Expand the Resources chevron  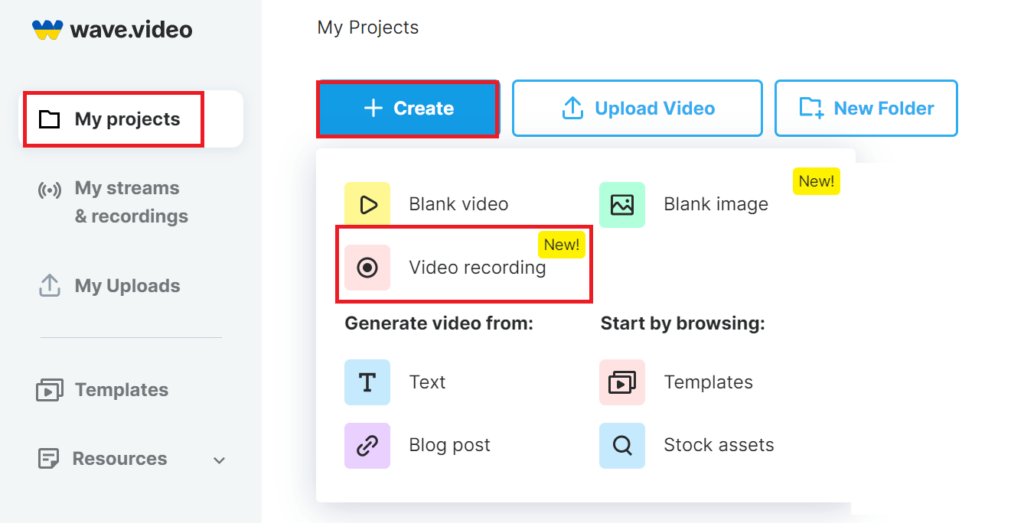pyautogui.click(x=219, y=460)
